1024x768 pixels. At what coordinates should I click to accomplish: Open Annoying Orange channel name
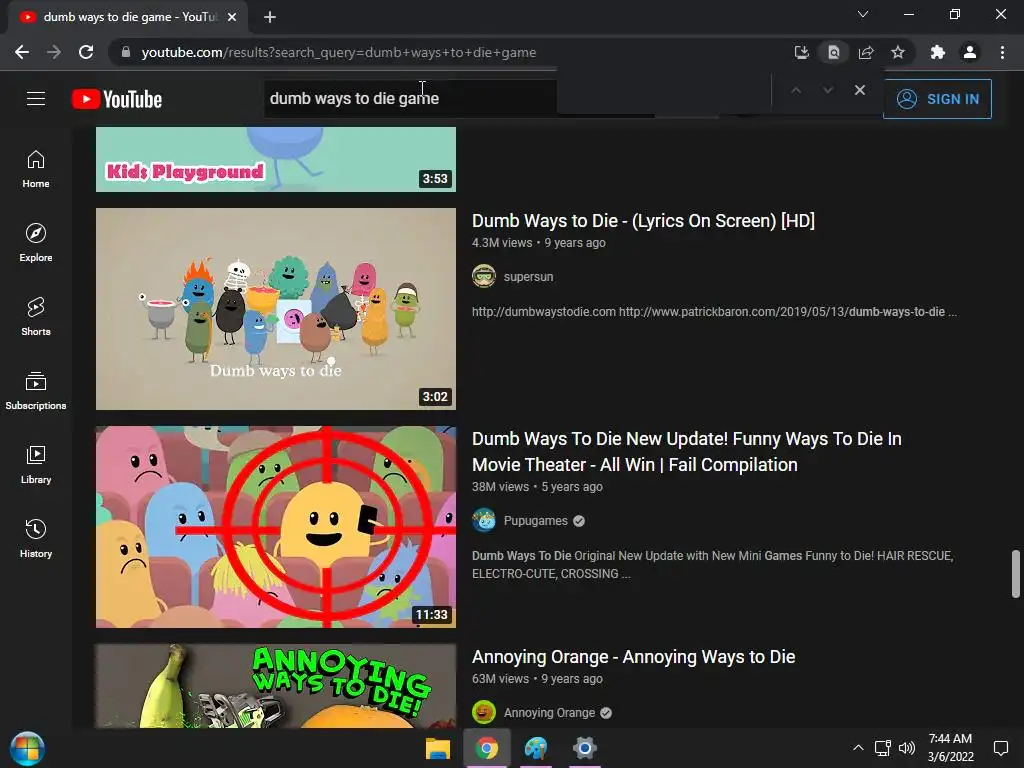tap(549, 712)
